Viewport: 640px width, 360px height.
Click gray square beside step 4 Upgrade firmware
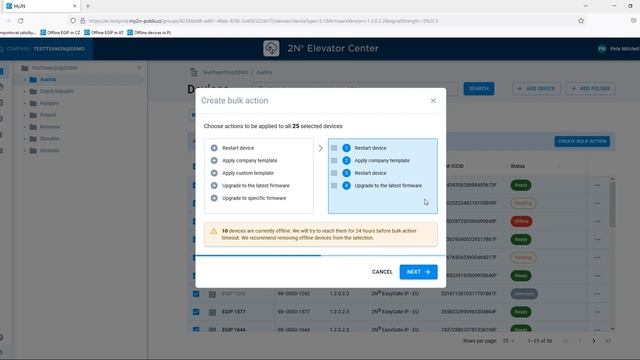tap(334, 186)
